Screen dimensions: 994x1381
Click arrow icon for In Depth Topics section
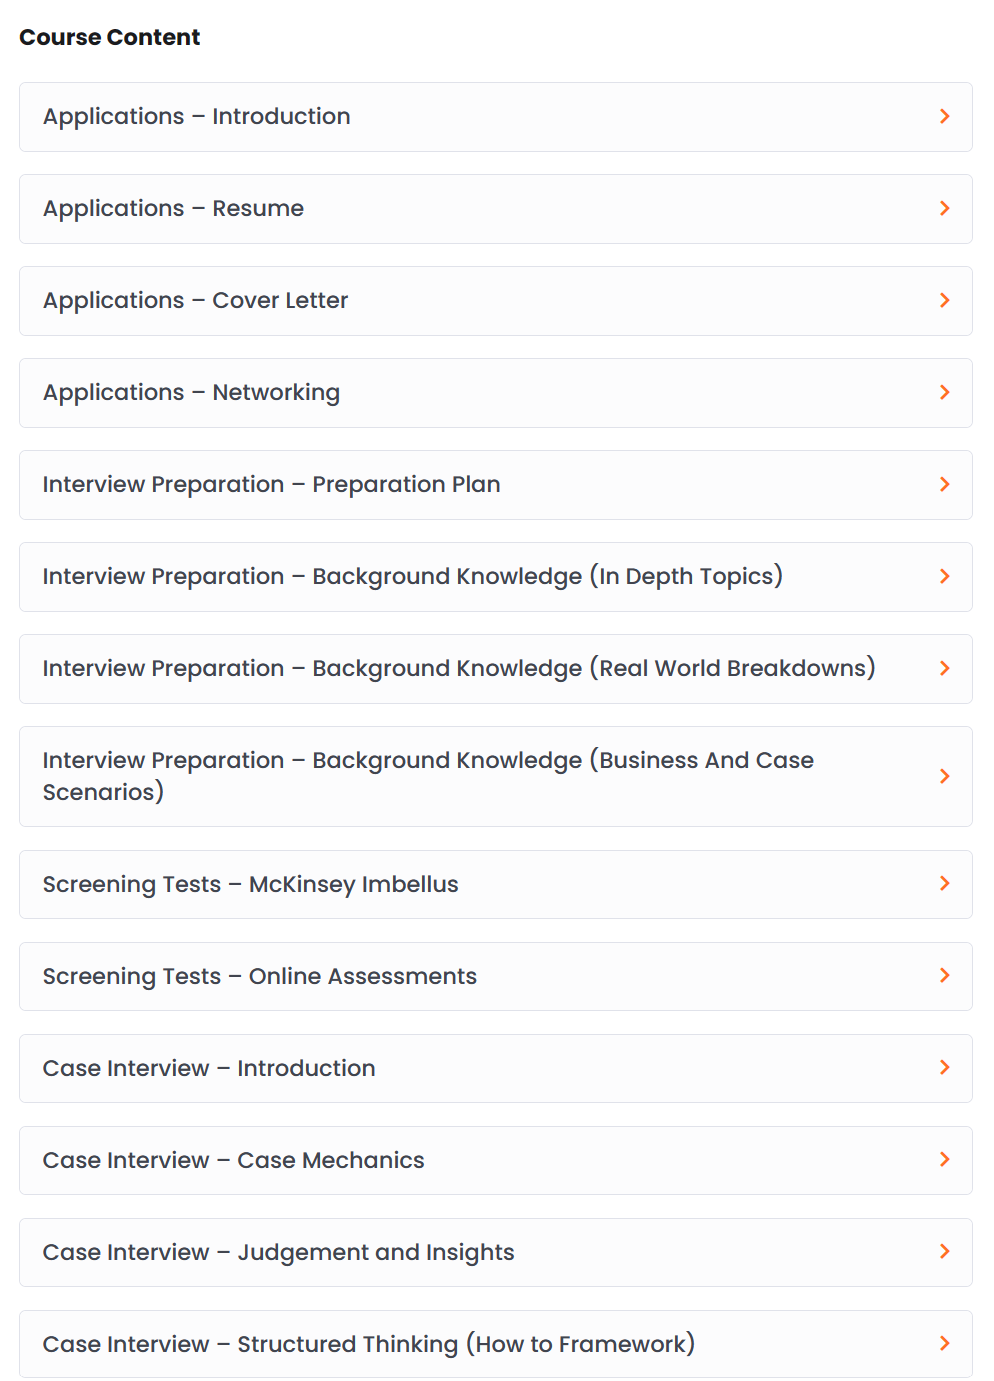tap(945, 576)
